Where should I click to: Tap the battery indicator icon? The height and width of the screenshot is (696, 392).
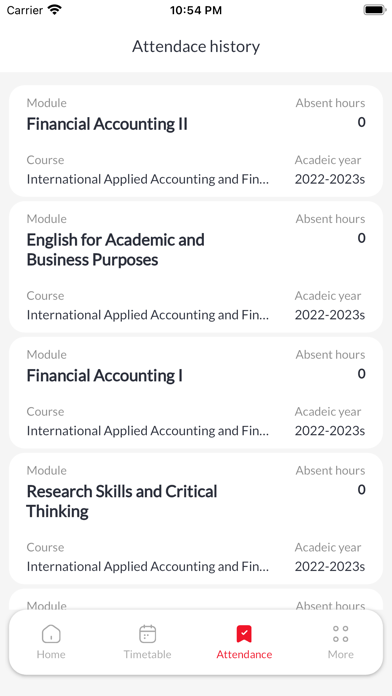point(375,10)
